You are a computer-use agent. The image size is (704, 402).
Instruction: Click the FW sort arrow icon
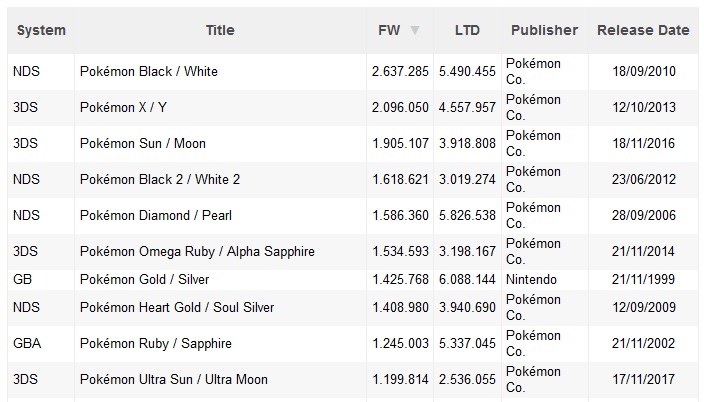pos(415,31)
